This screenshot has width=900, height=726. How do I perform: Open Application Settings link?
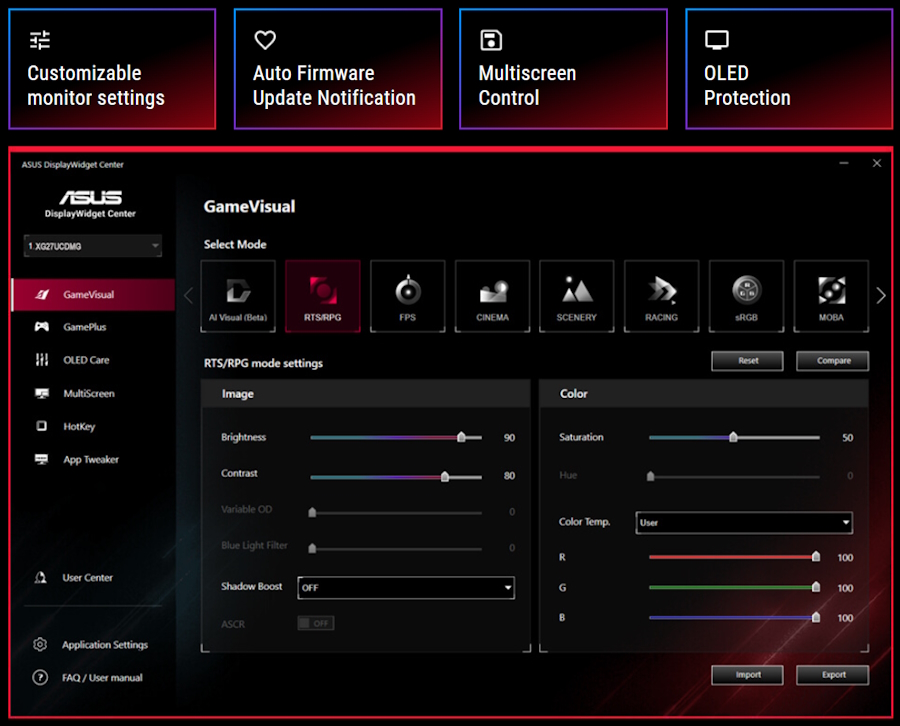coord(105,645)
